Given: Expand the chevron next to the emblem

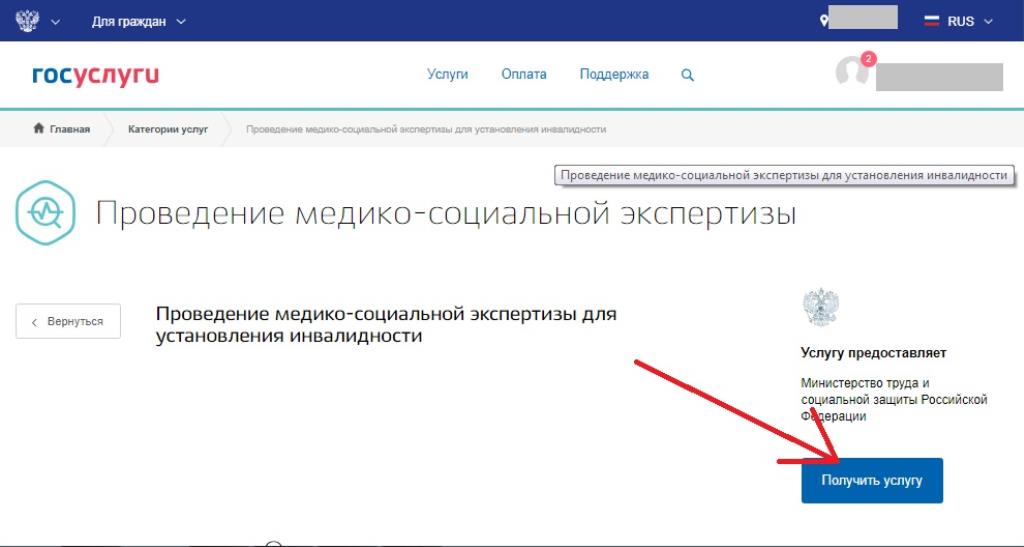Looking at the screenshot, I should click(x=56, y=22).
